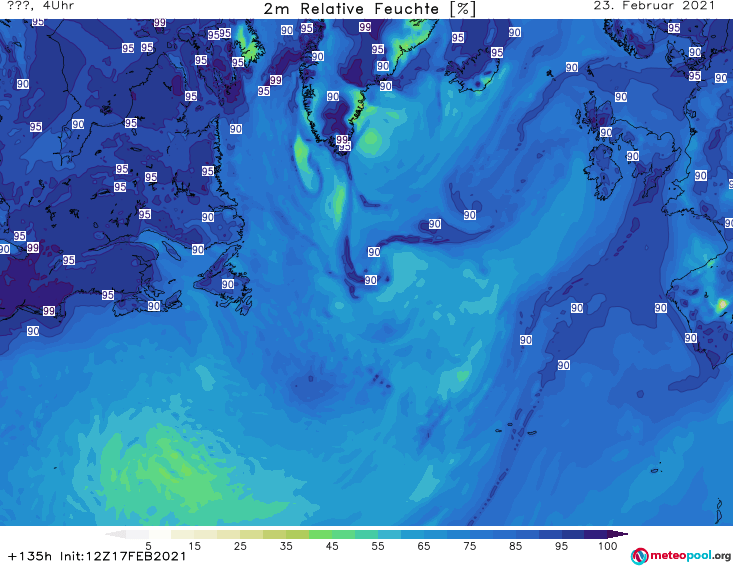Click legend value 15

(x=194, y=546)
